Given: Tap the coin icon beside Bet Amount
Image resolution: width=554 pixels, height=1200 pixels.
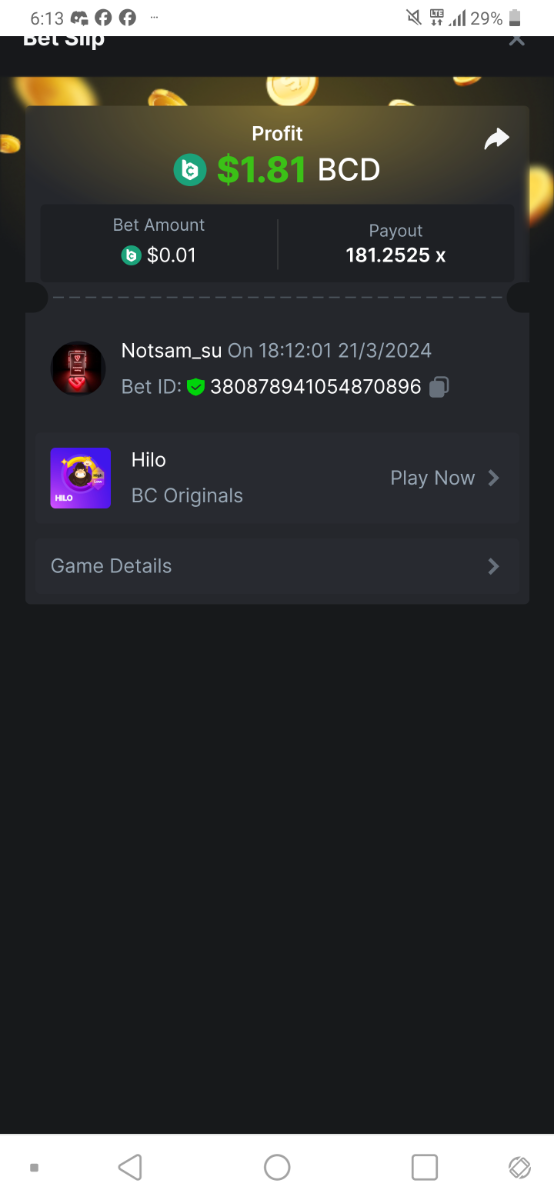Looking at the screenshot, I should pyautogui.click(x=131, y=256).
